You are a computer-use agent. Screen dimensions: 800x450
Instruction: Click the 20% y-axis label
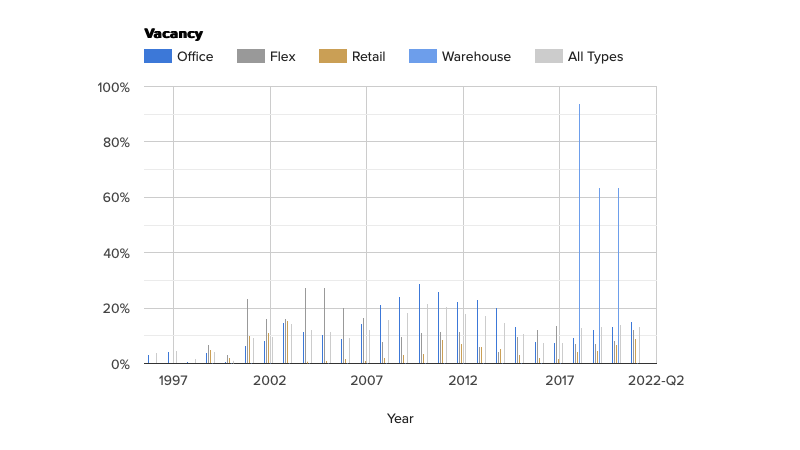116,309
